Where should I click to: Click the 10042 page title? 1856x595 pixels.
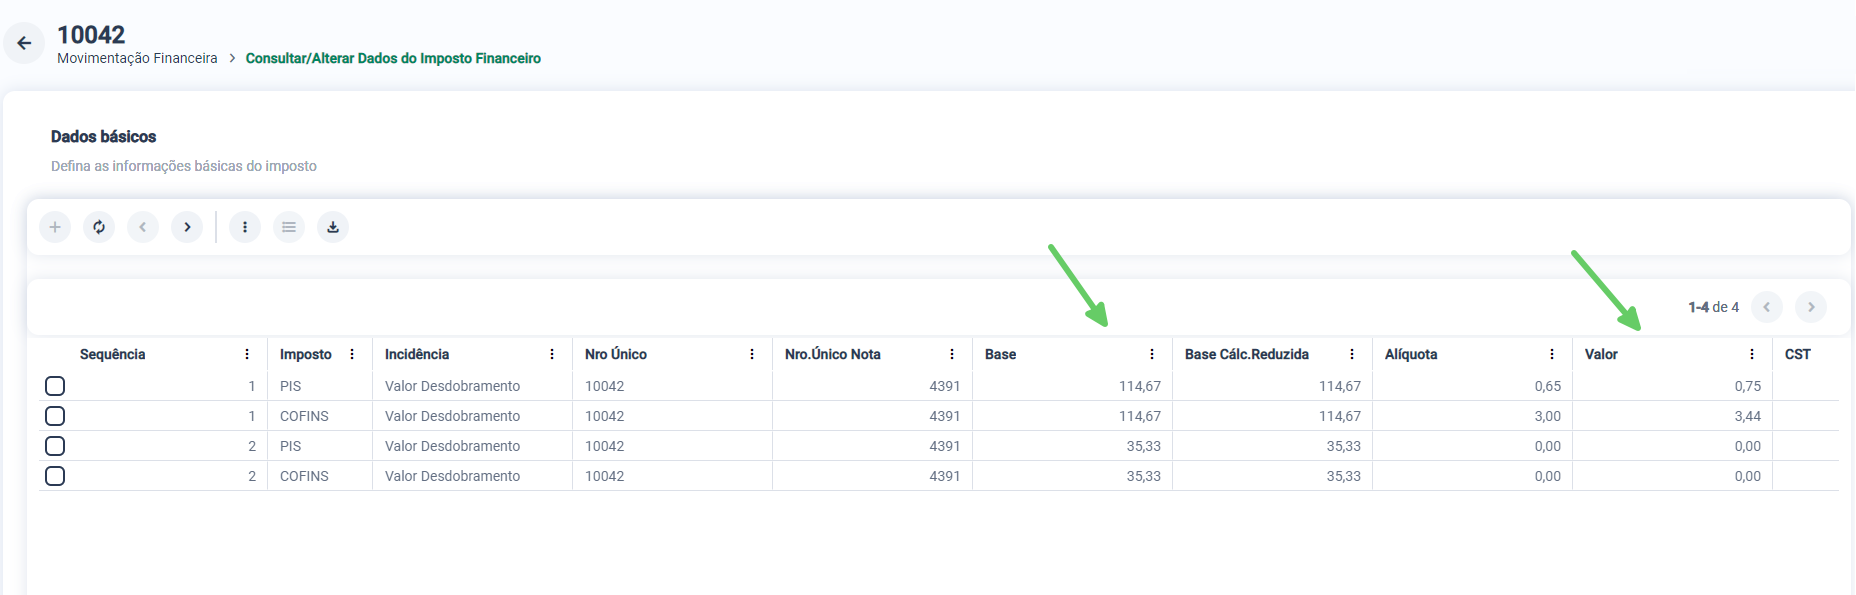coord(91,35)
